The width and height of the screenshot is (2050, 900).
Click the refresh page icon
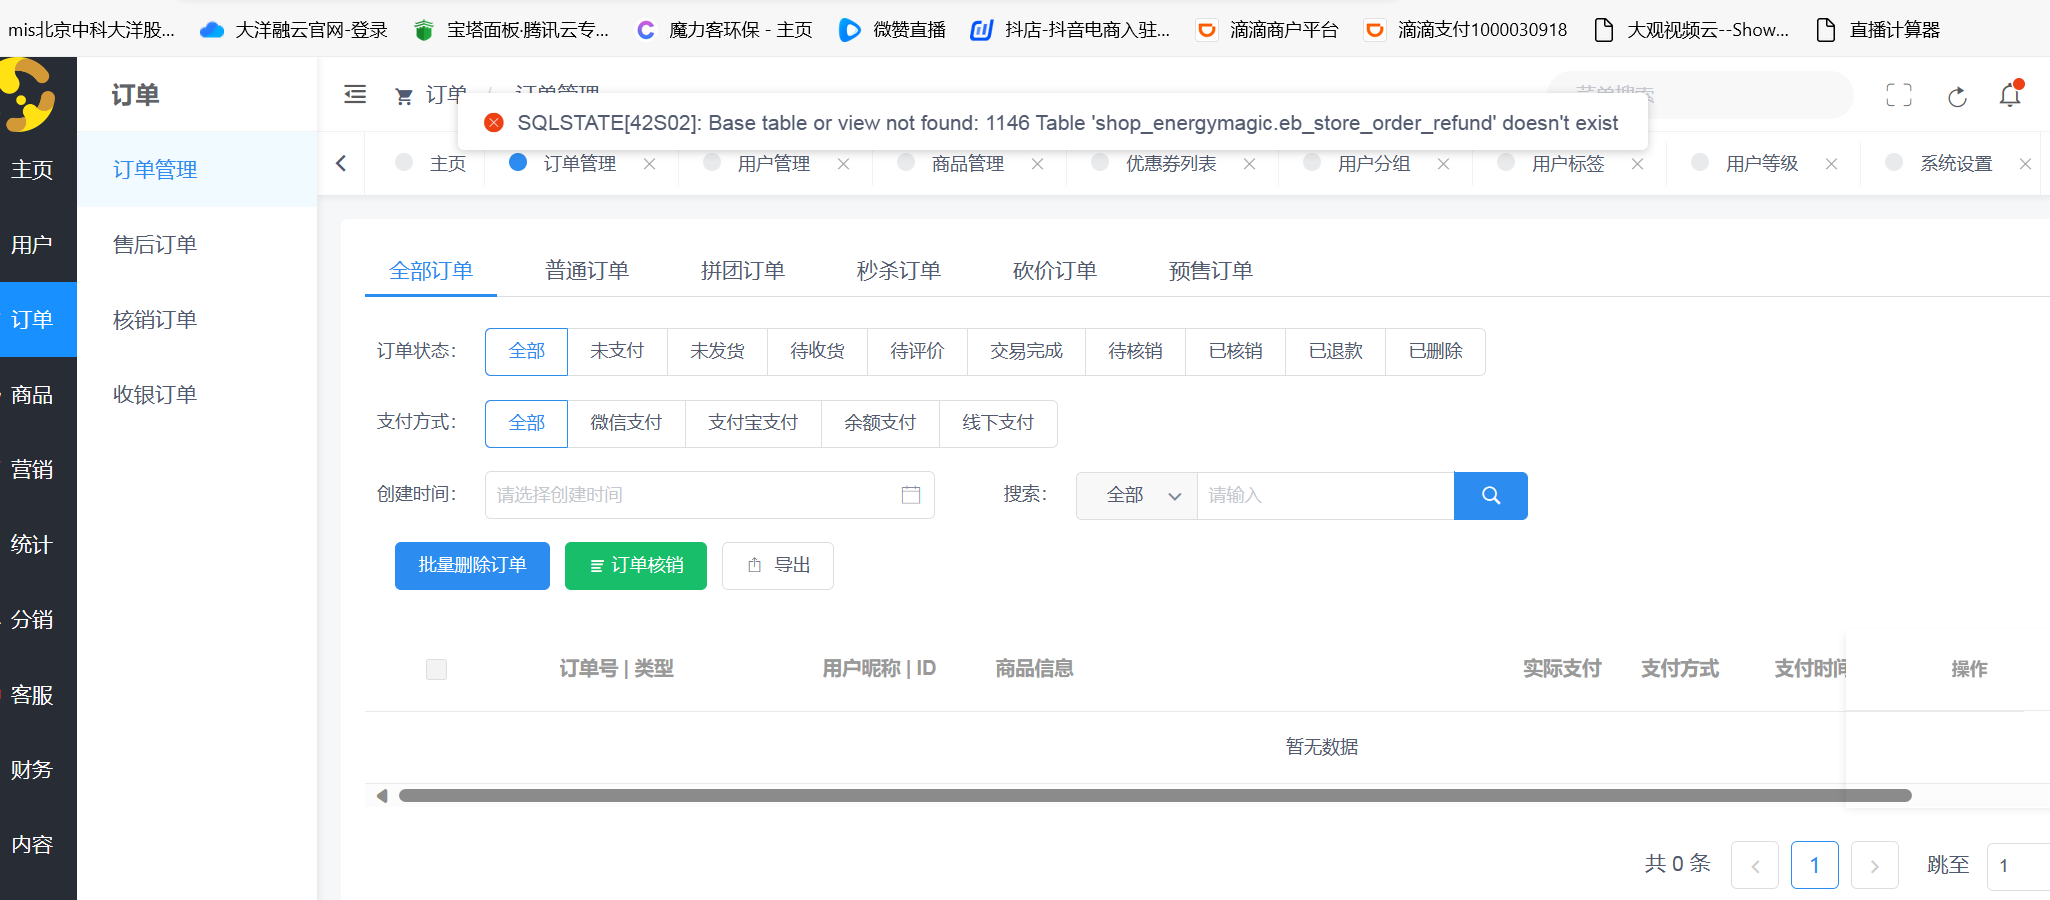pos(1957,96)
